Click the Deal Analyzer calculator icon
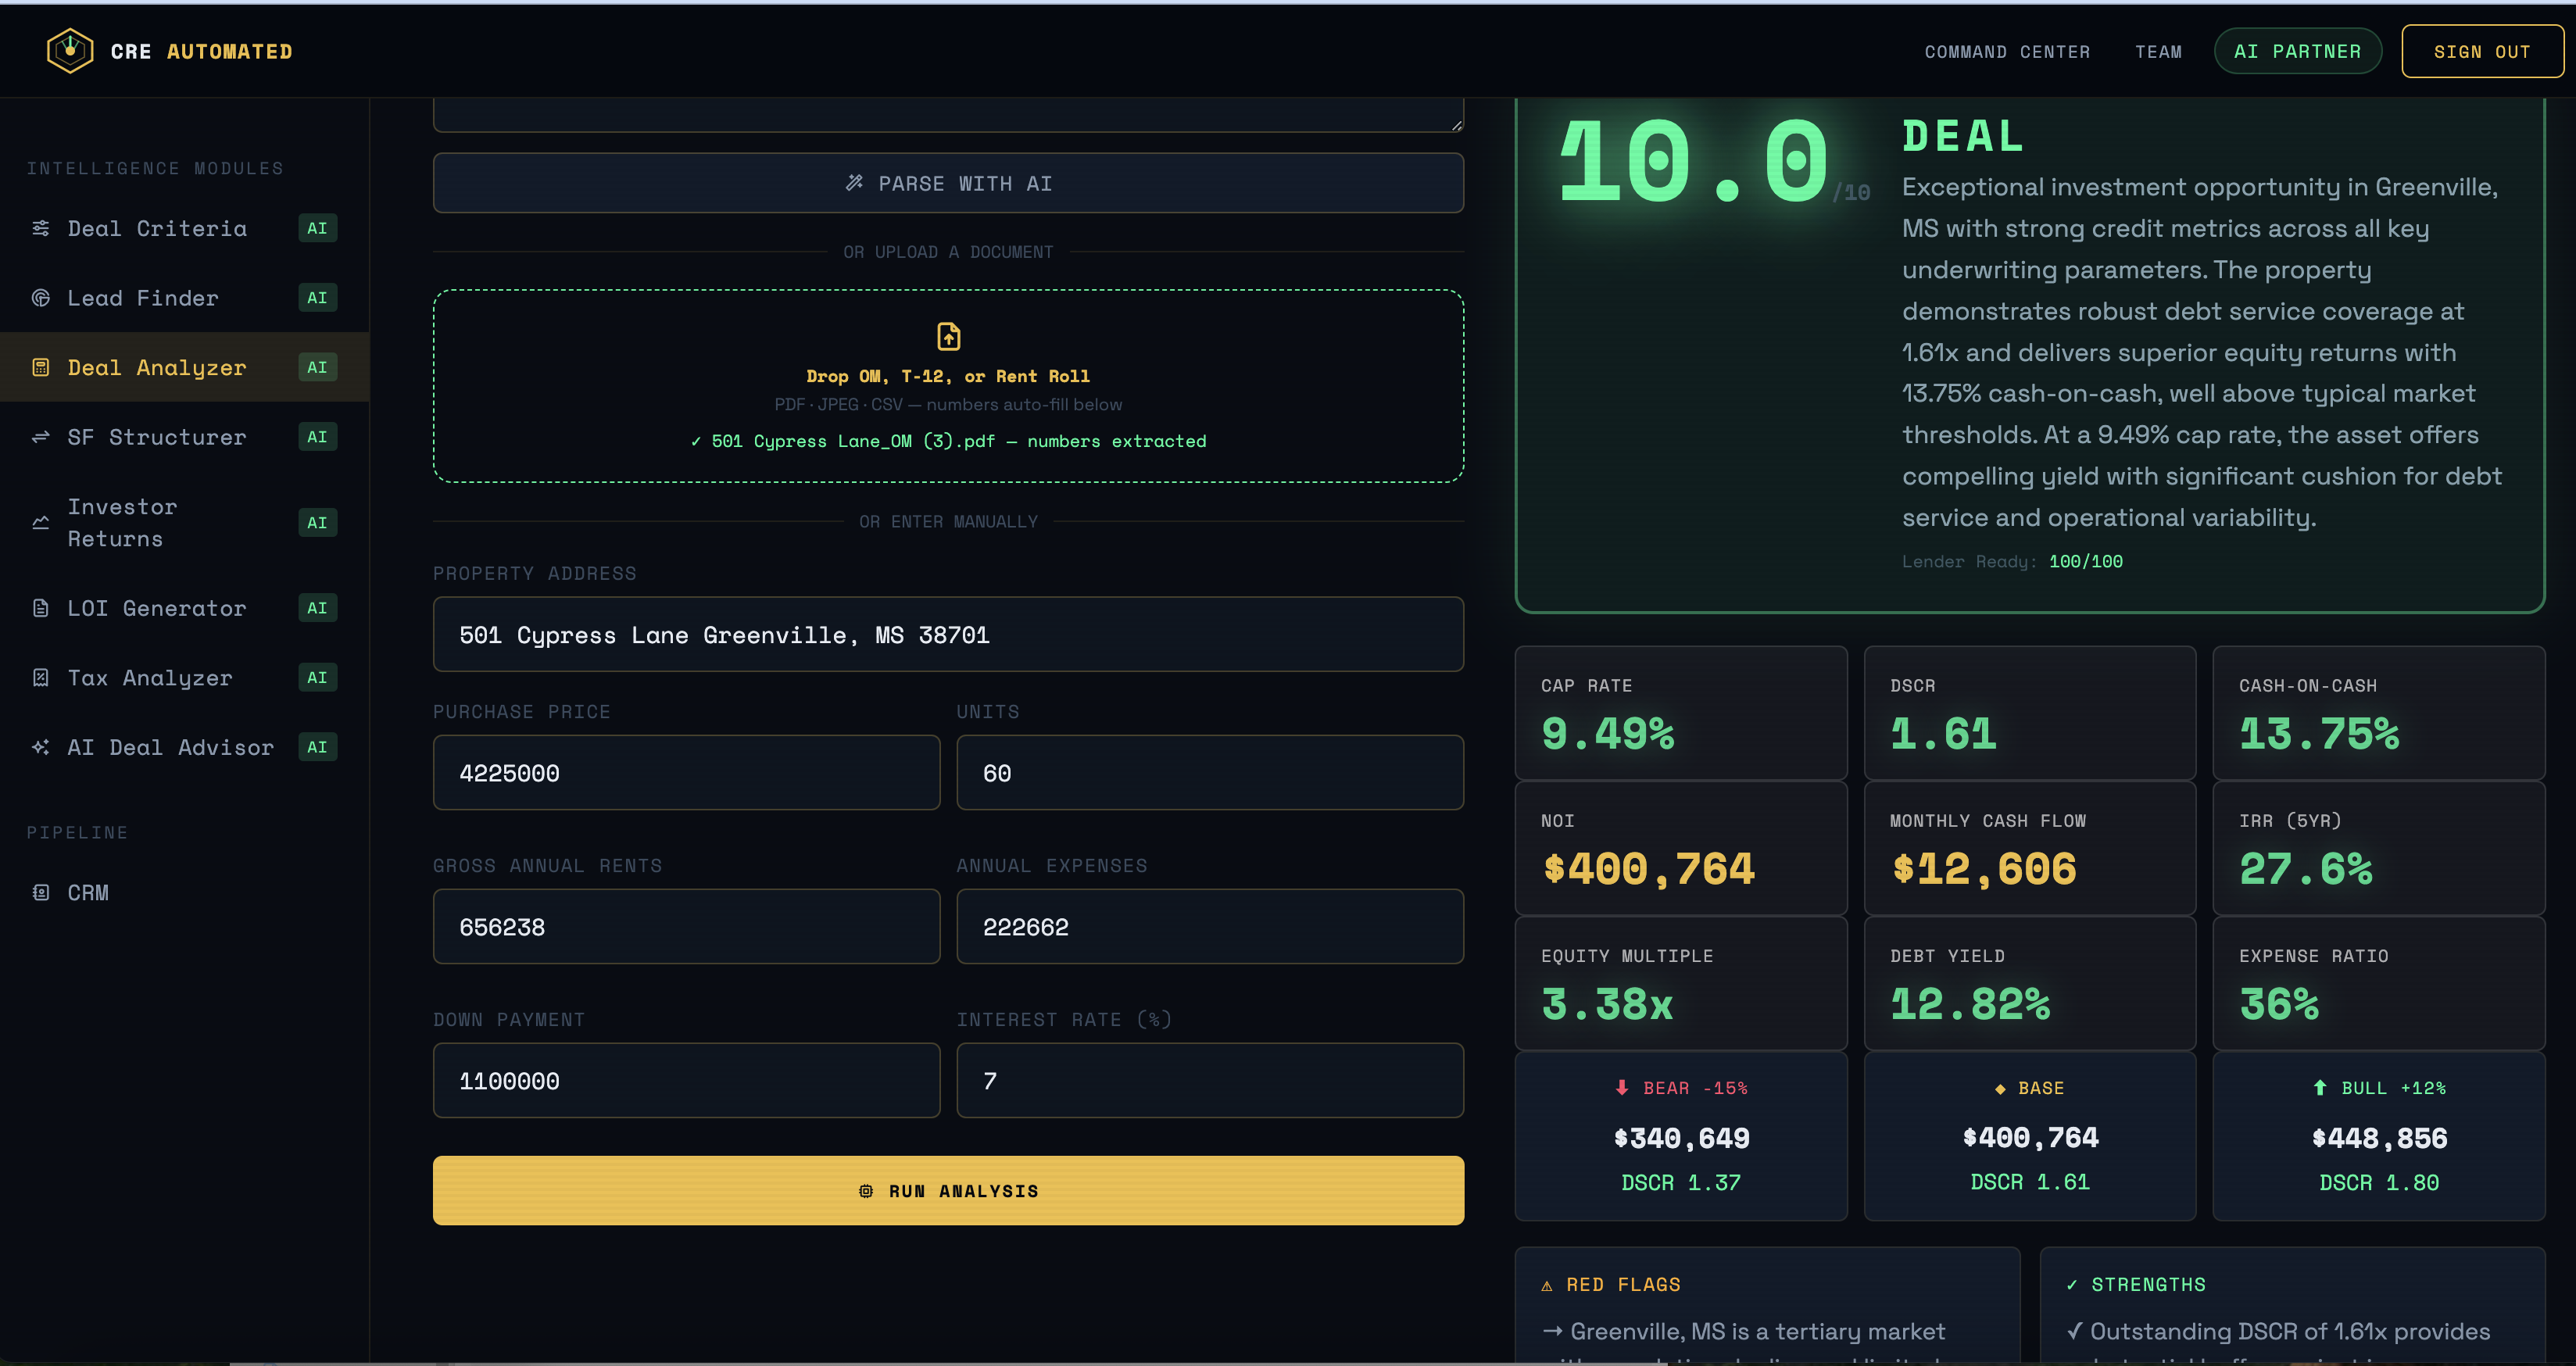 tap(41, 367)
